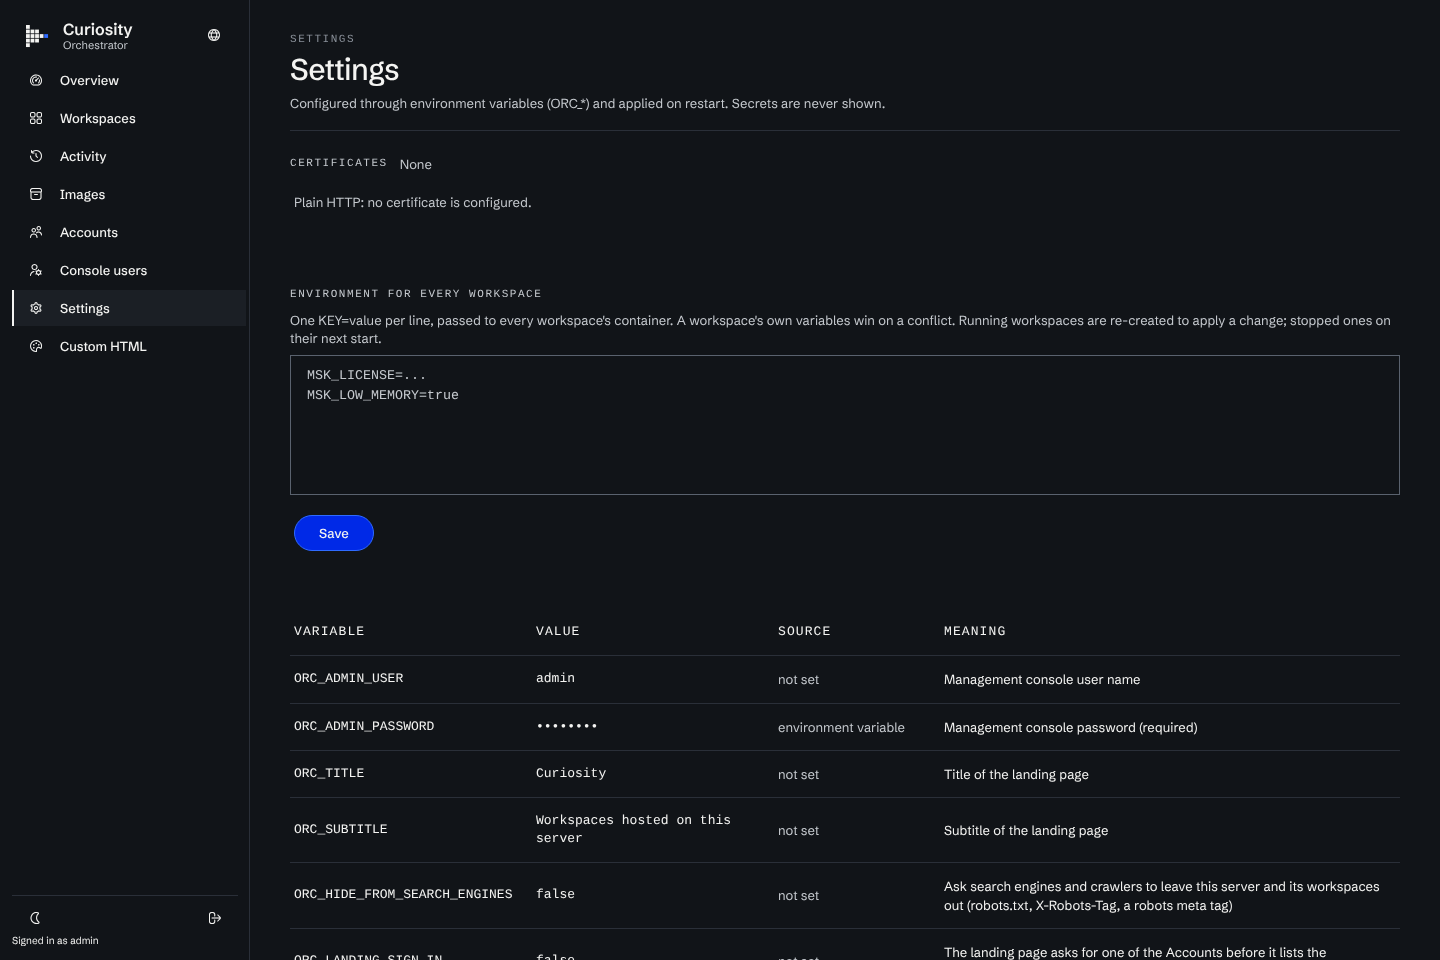Viewport: 1440px width, 960px height.
Task: Open the Custom HTML label
Action: tap(103, 346)
